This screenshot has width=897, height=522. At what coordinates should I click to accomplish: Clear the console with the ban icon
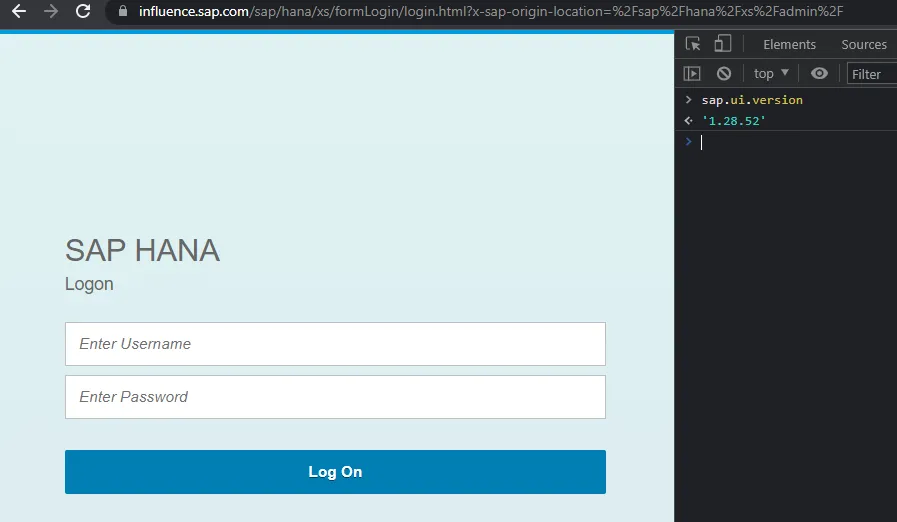tap(724, 73)
